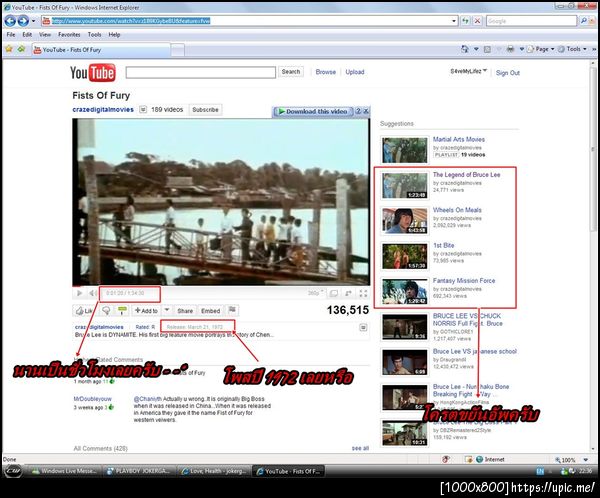The height and width of the screenshot is (498, 600).
Task: Open the Edit menu
Action: [x=27, y=34]
